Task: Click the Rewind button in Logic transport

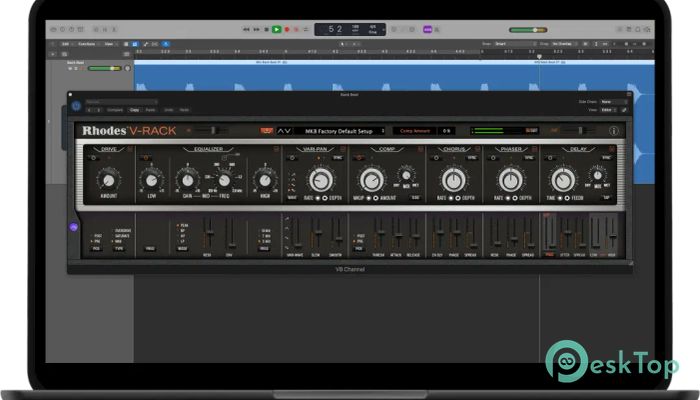Action: [246, 29]
